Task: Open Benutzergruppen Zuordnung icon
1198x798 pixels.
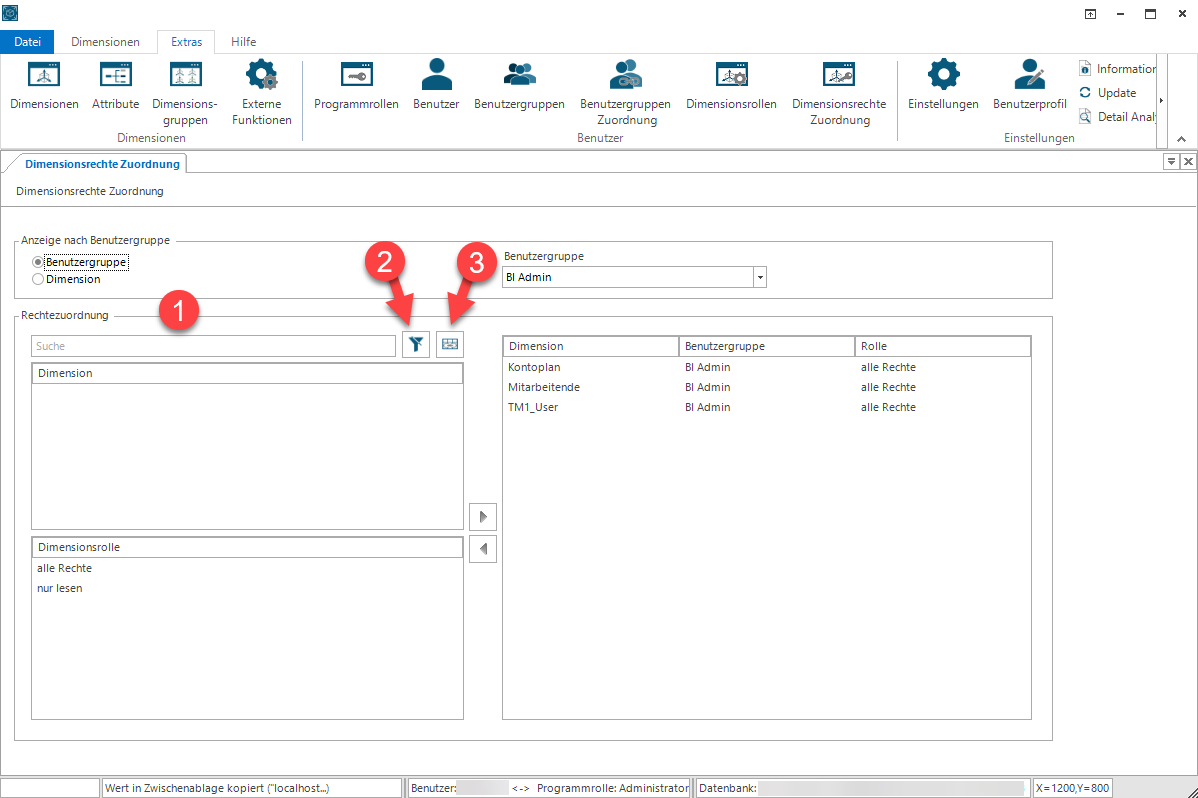Action: coord(626,75)
